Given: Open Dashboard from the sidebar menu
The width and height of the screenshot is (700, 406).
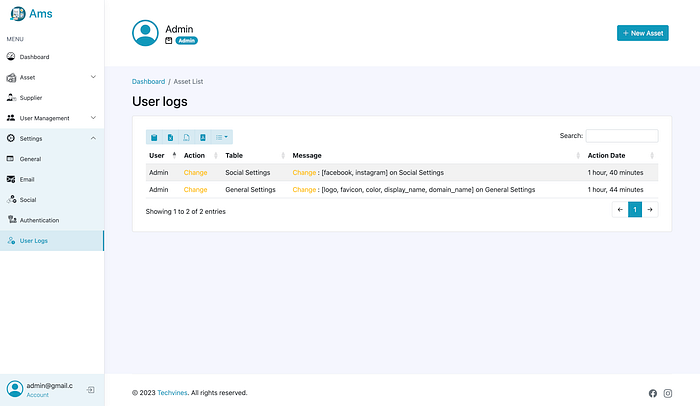Looking at the screenshot, I should tap(52, 57).
